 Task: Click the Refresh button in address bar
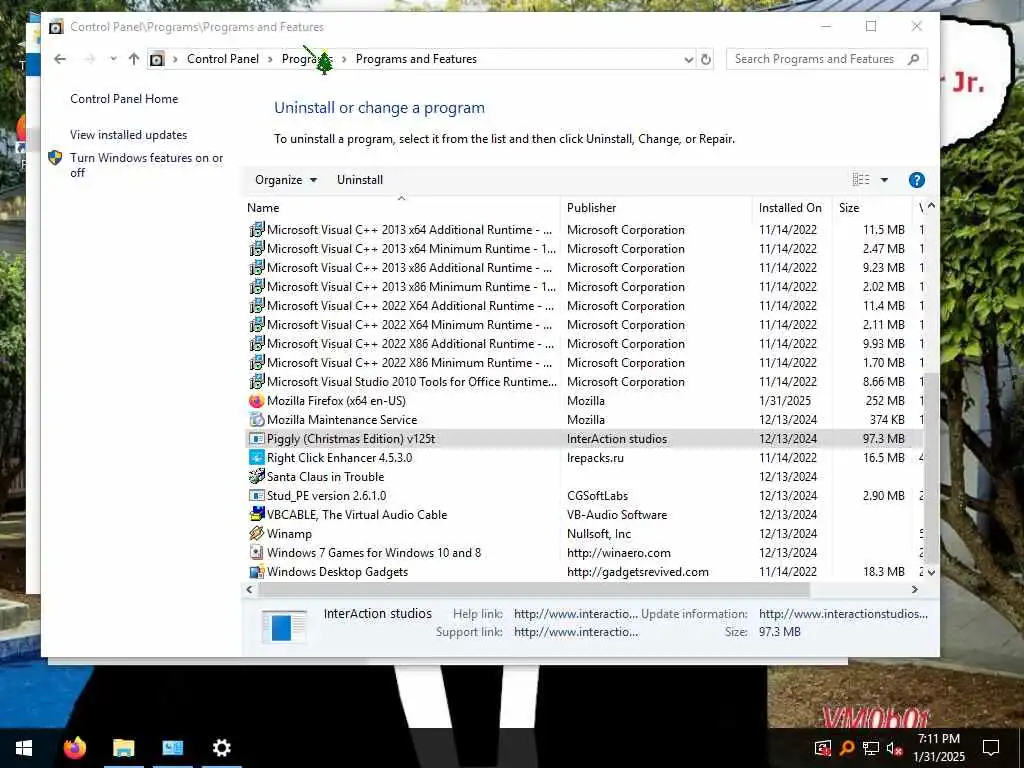point(706,59)
